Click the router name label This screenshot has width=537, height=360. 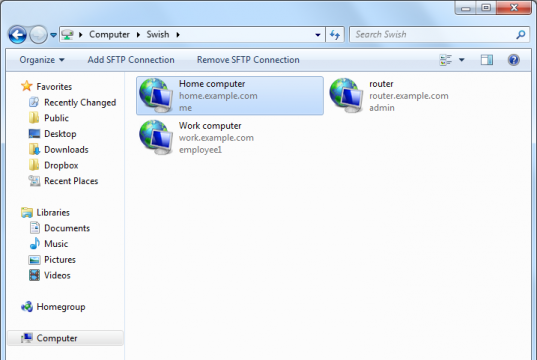(381, 84)
